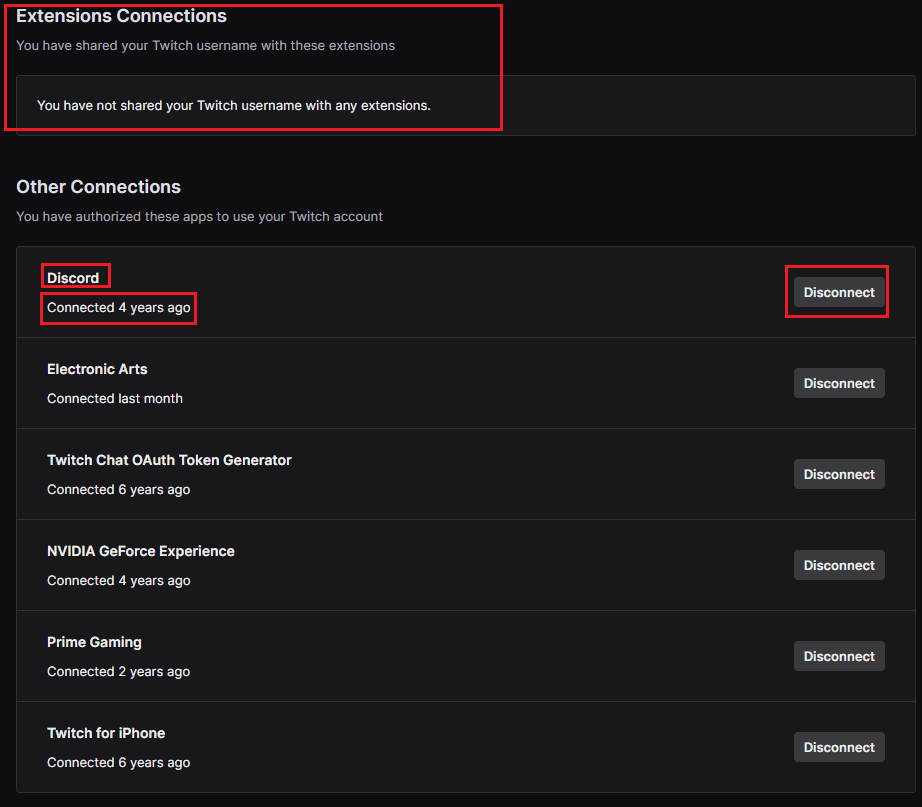Click NVIDIA GeForce Experience name
Image resolution: width=922 pixels, height=807 pixels.
(141, 551)
